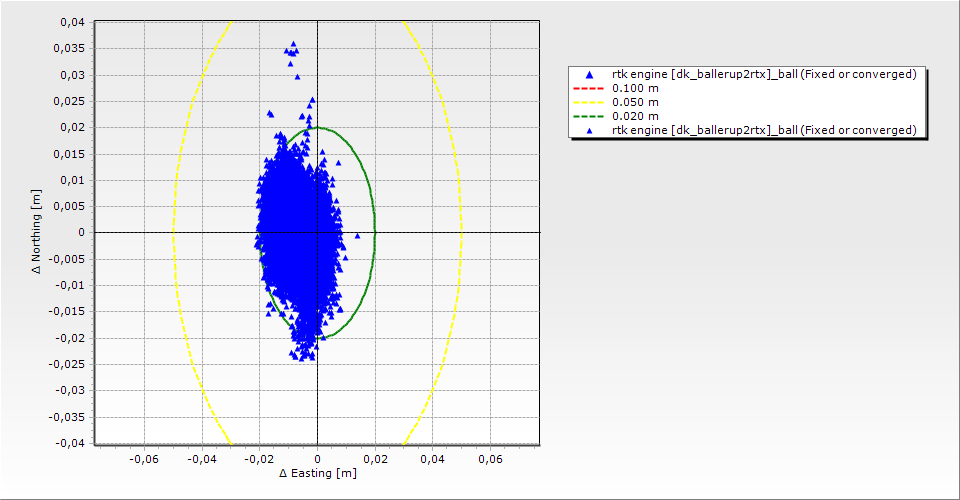
Task: Click the -0,025 Northing tick label
Action: (x=67, y=364)
